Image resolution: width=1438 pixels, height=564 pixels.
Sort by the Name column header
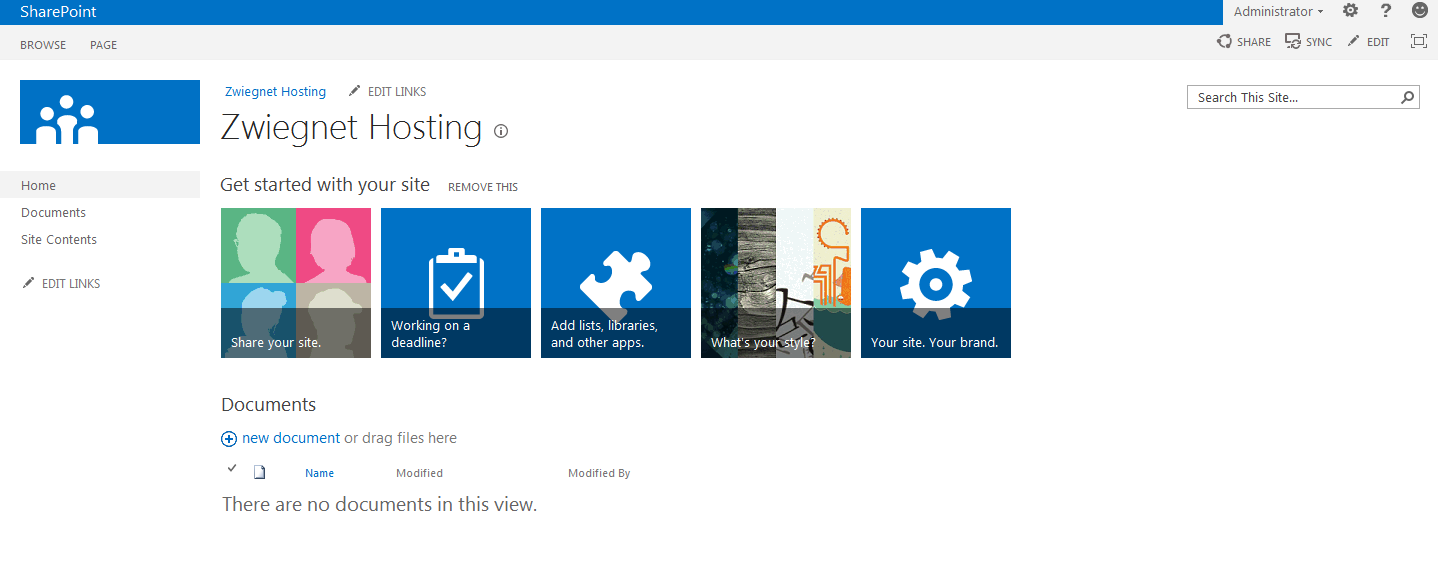coord(320,473)
